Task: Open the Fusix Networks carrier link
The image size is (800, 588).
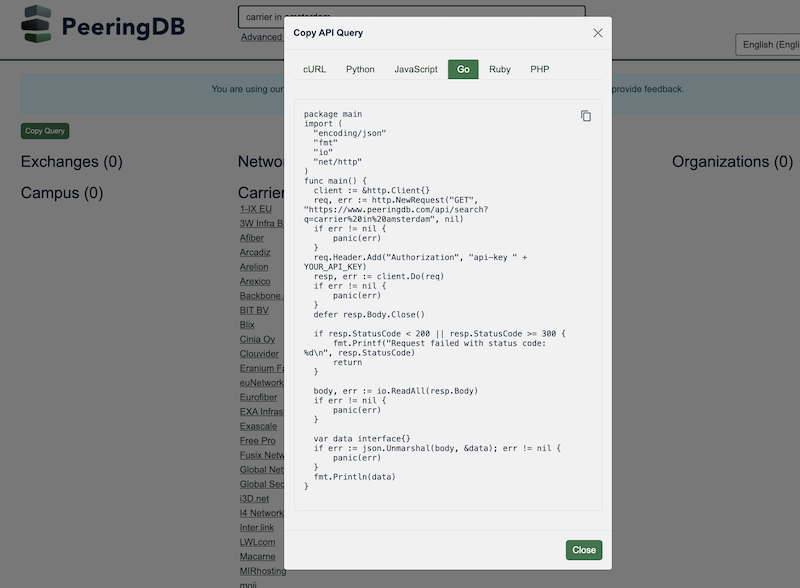Action: pyautogui.click(x=261, y=455)
